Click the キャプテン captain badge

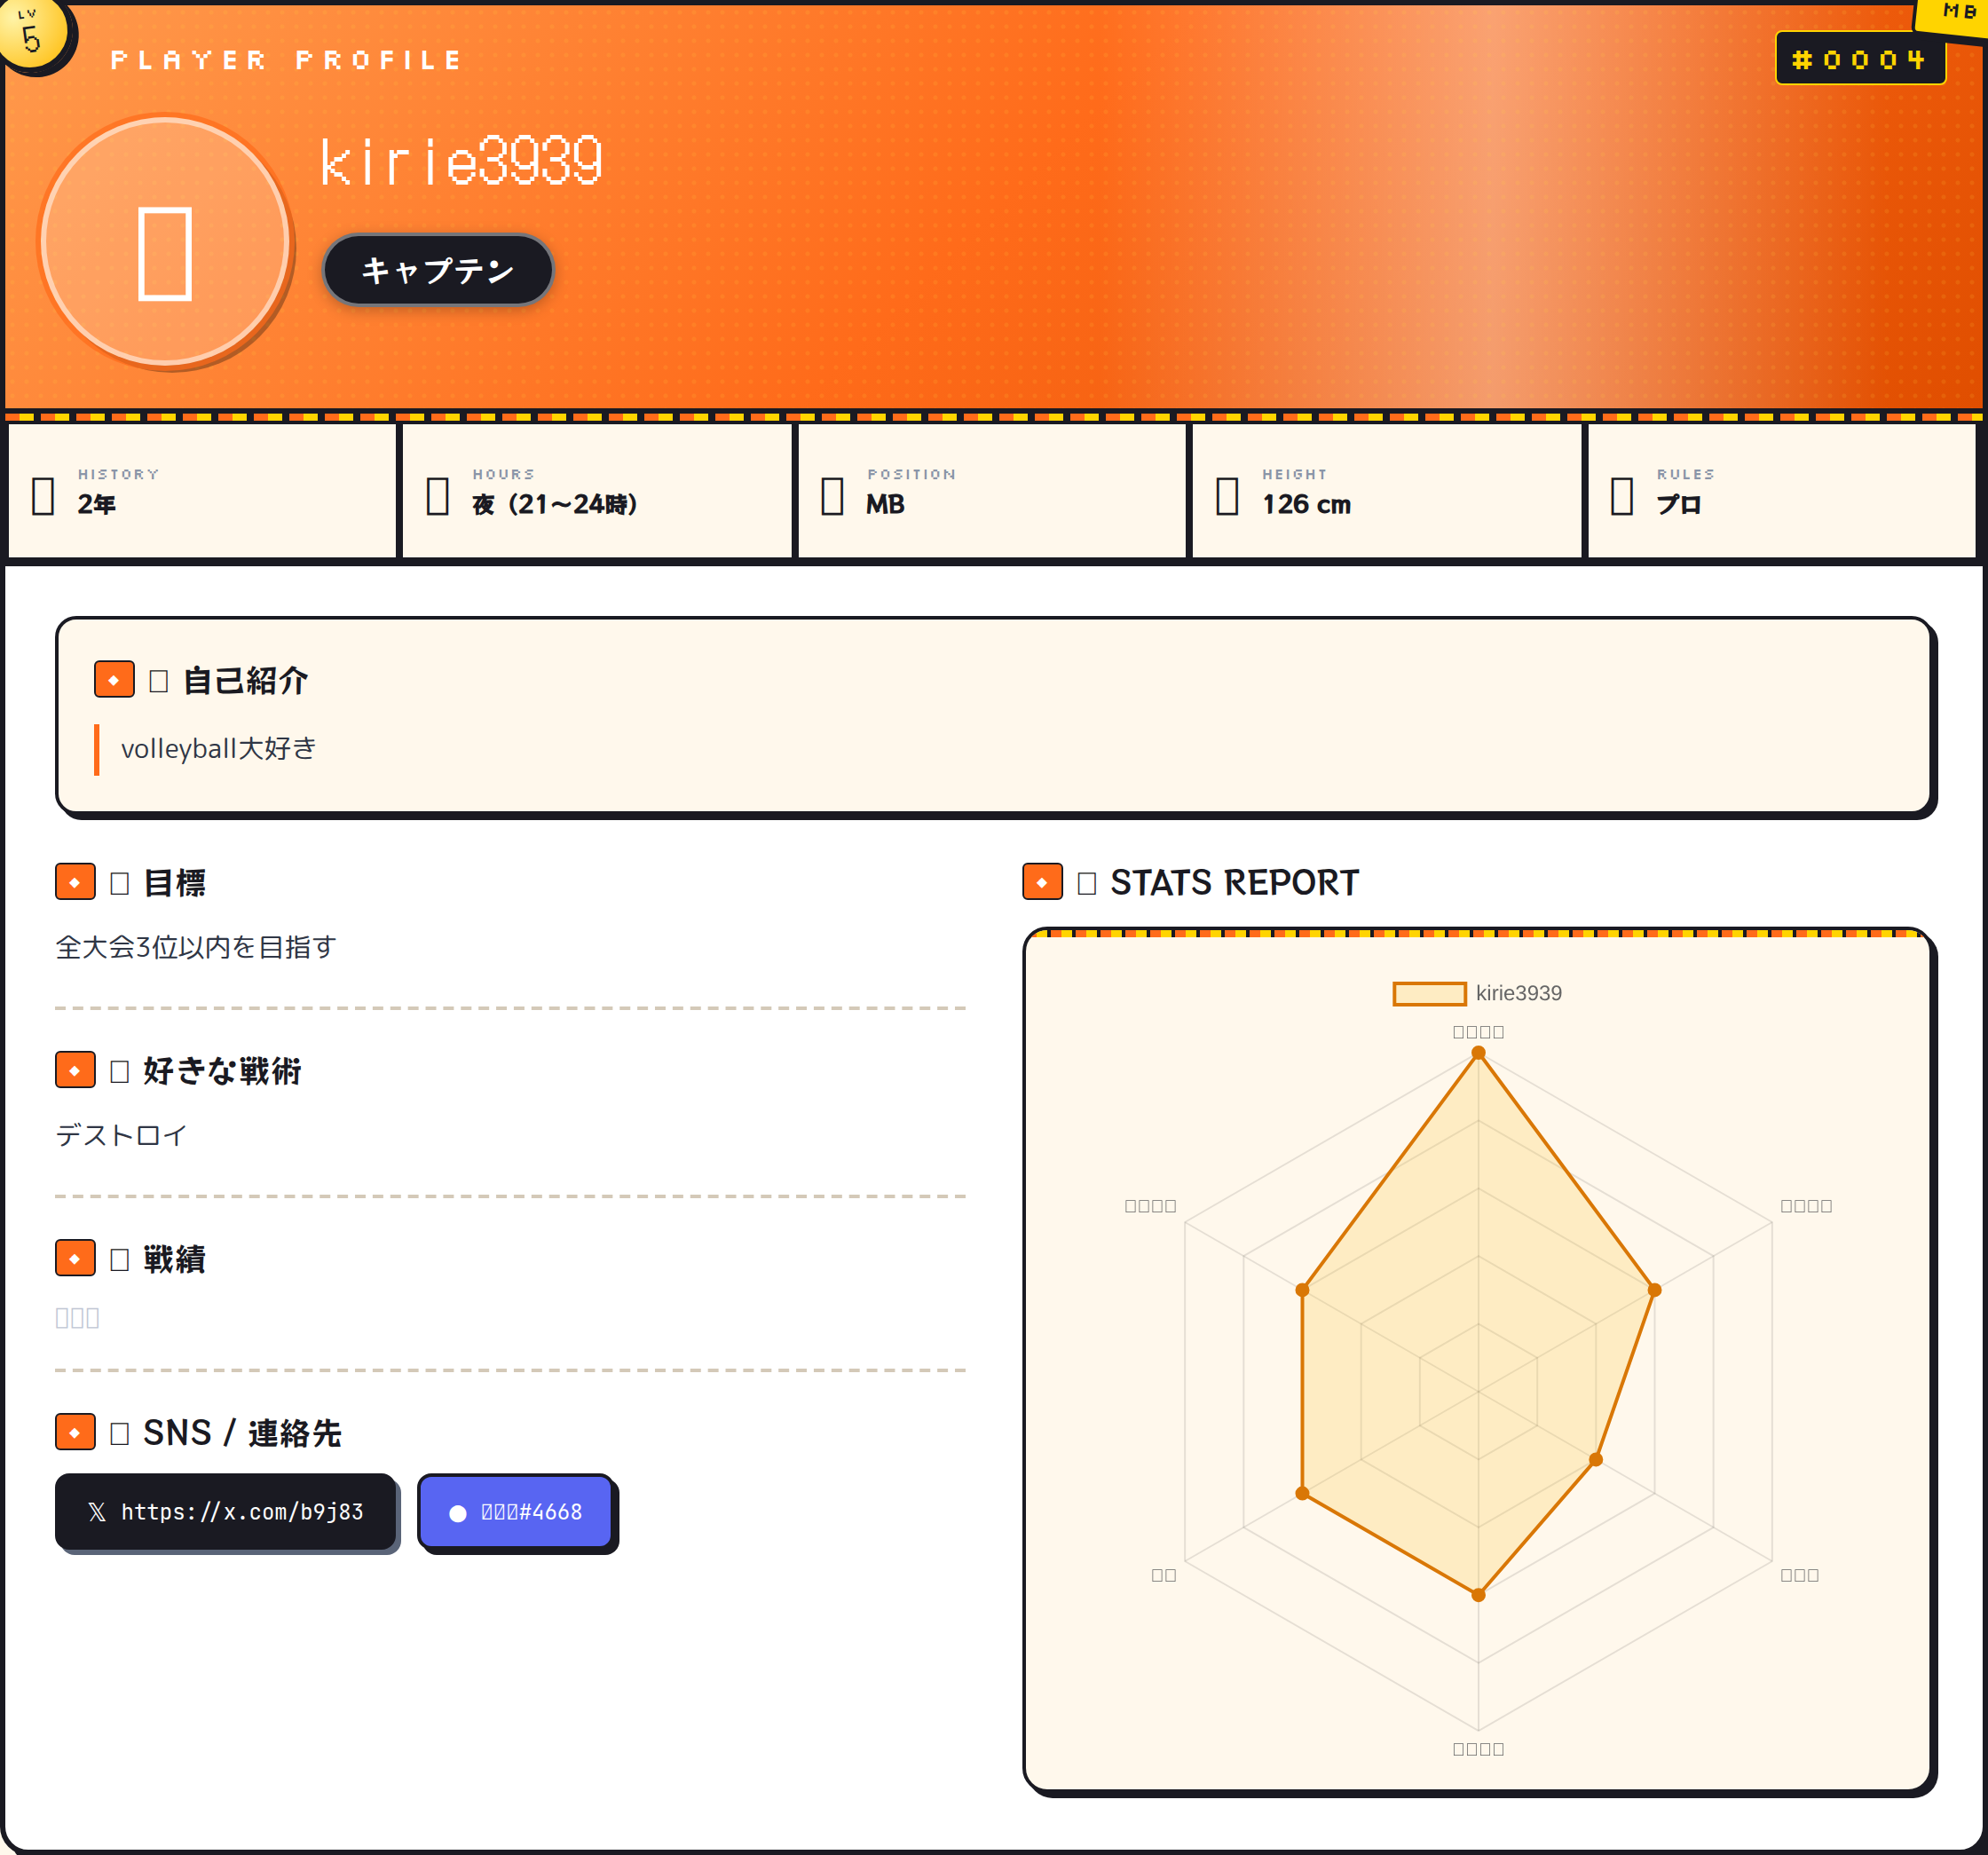pos(438,270)
